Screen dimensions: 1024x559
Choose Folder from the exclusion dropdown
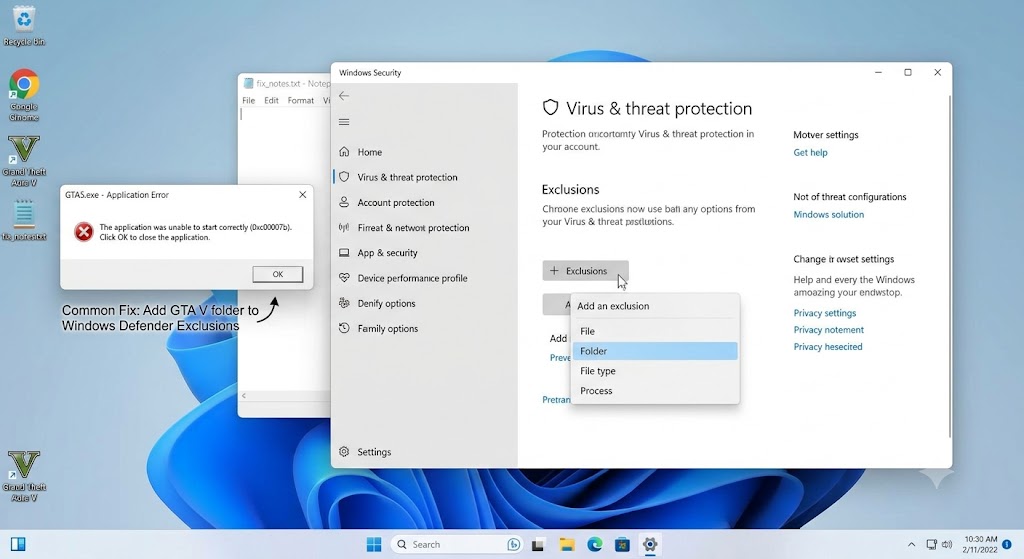tap(655, 351)
